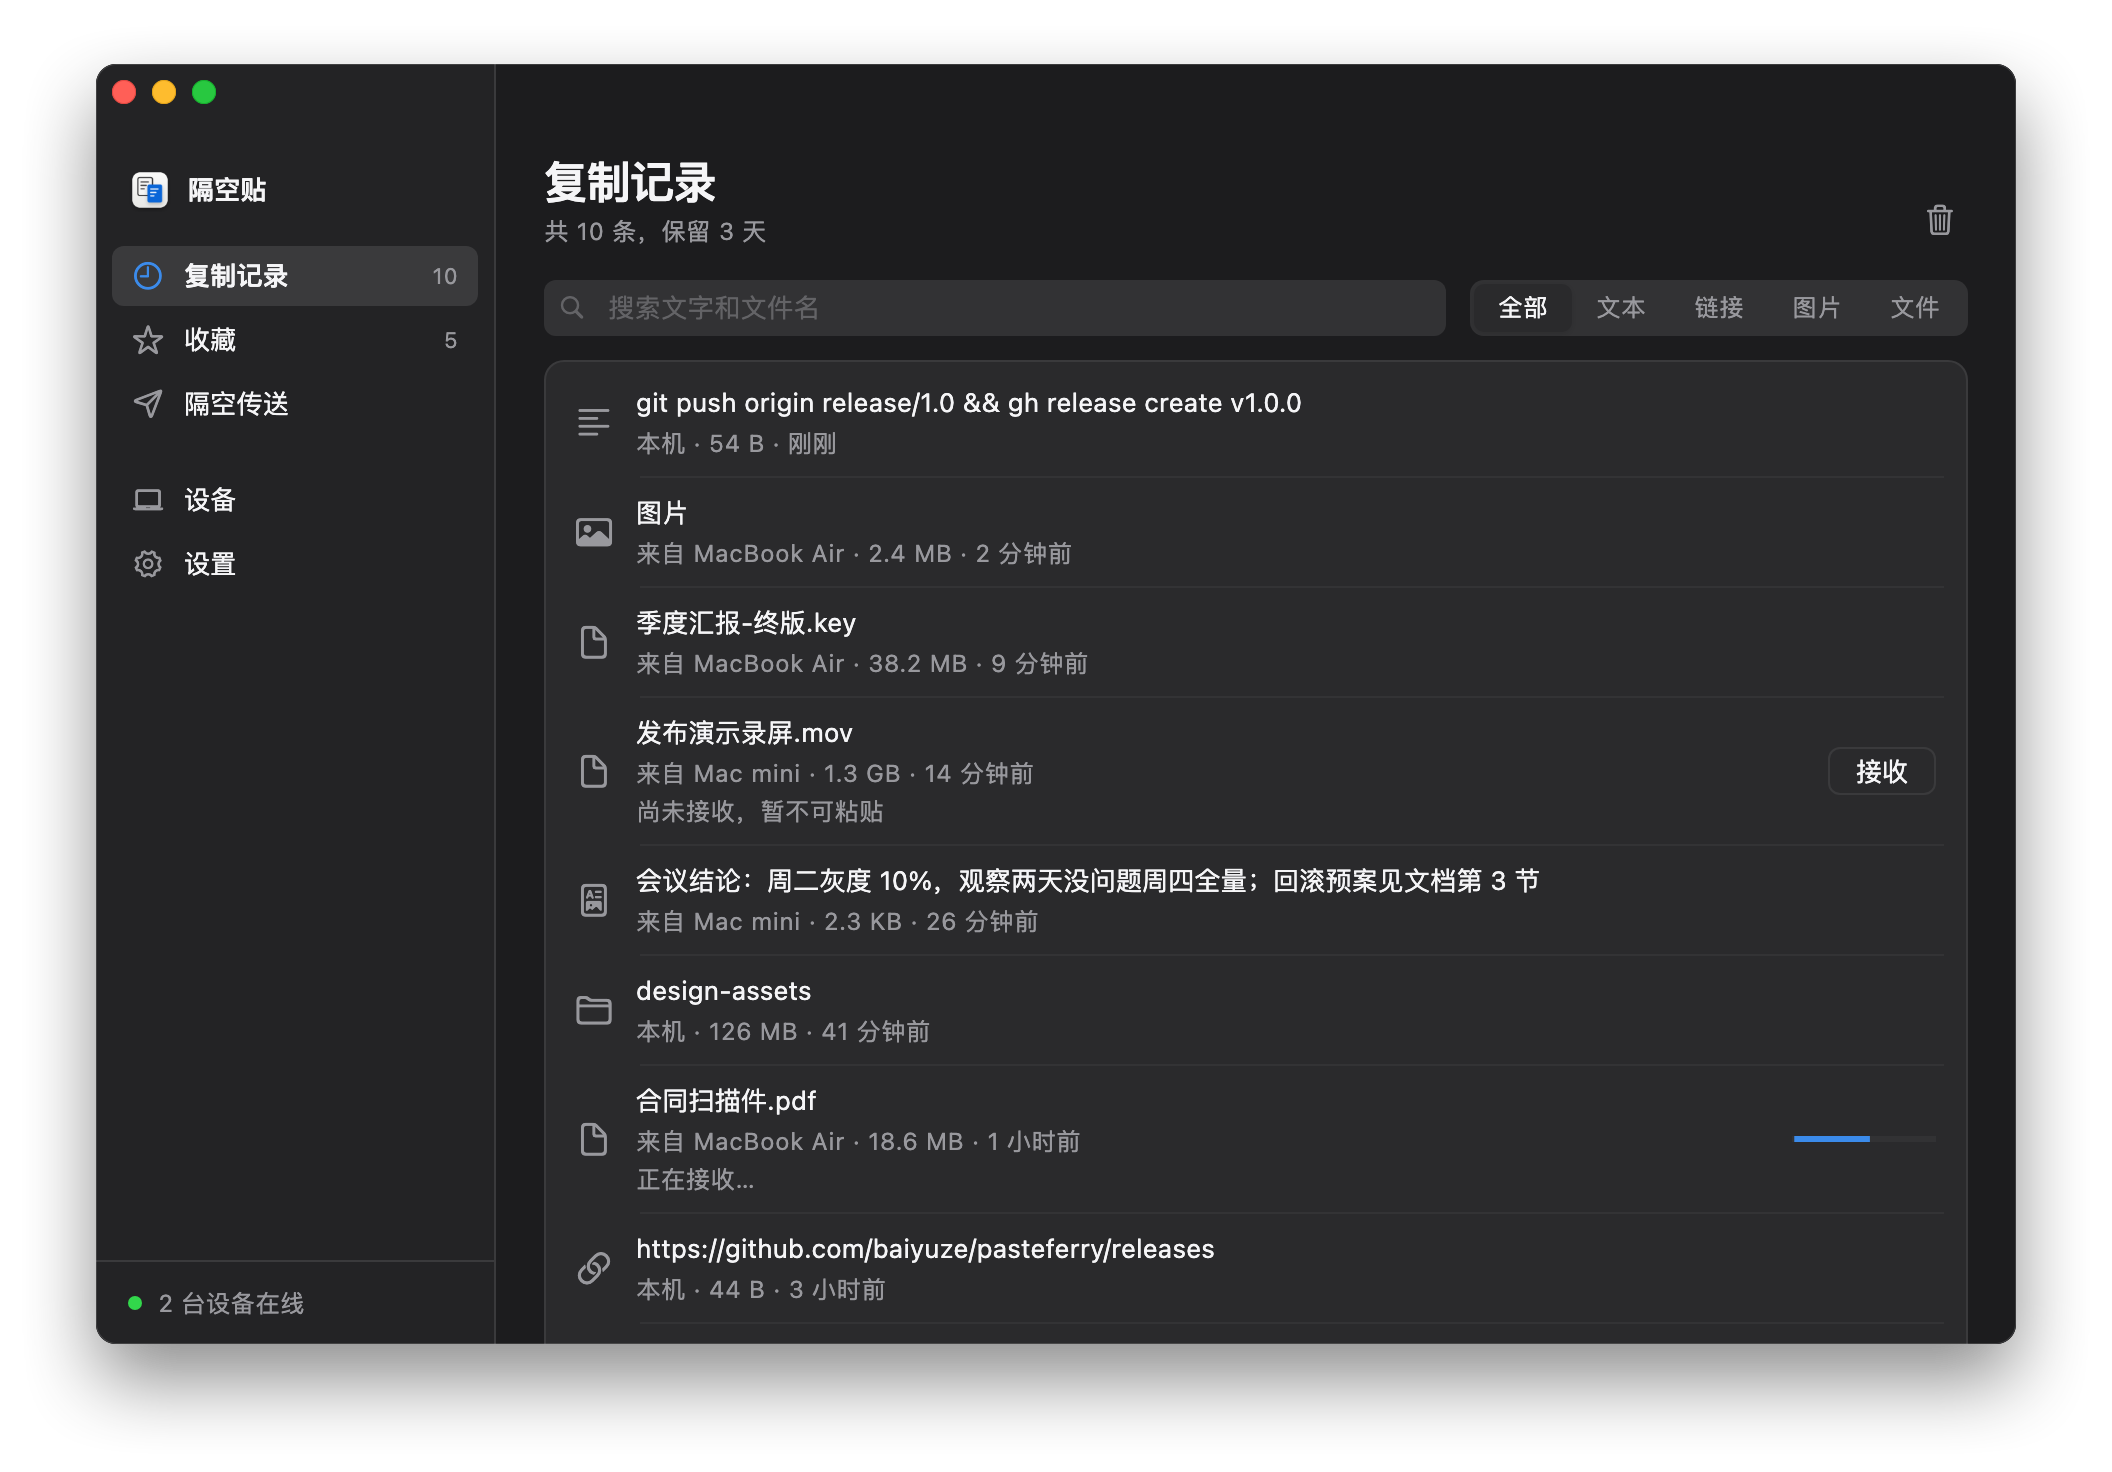The height and width of the screenshot is (1472, 2112).
Task: Click 图片 title of the MacBook Air entry
Action: [x=661, y=513]
